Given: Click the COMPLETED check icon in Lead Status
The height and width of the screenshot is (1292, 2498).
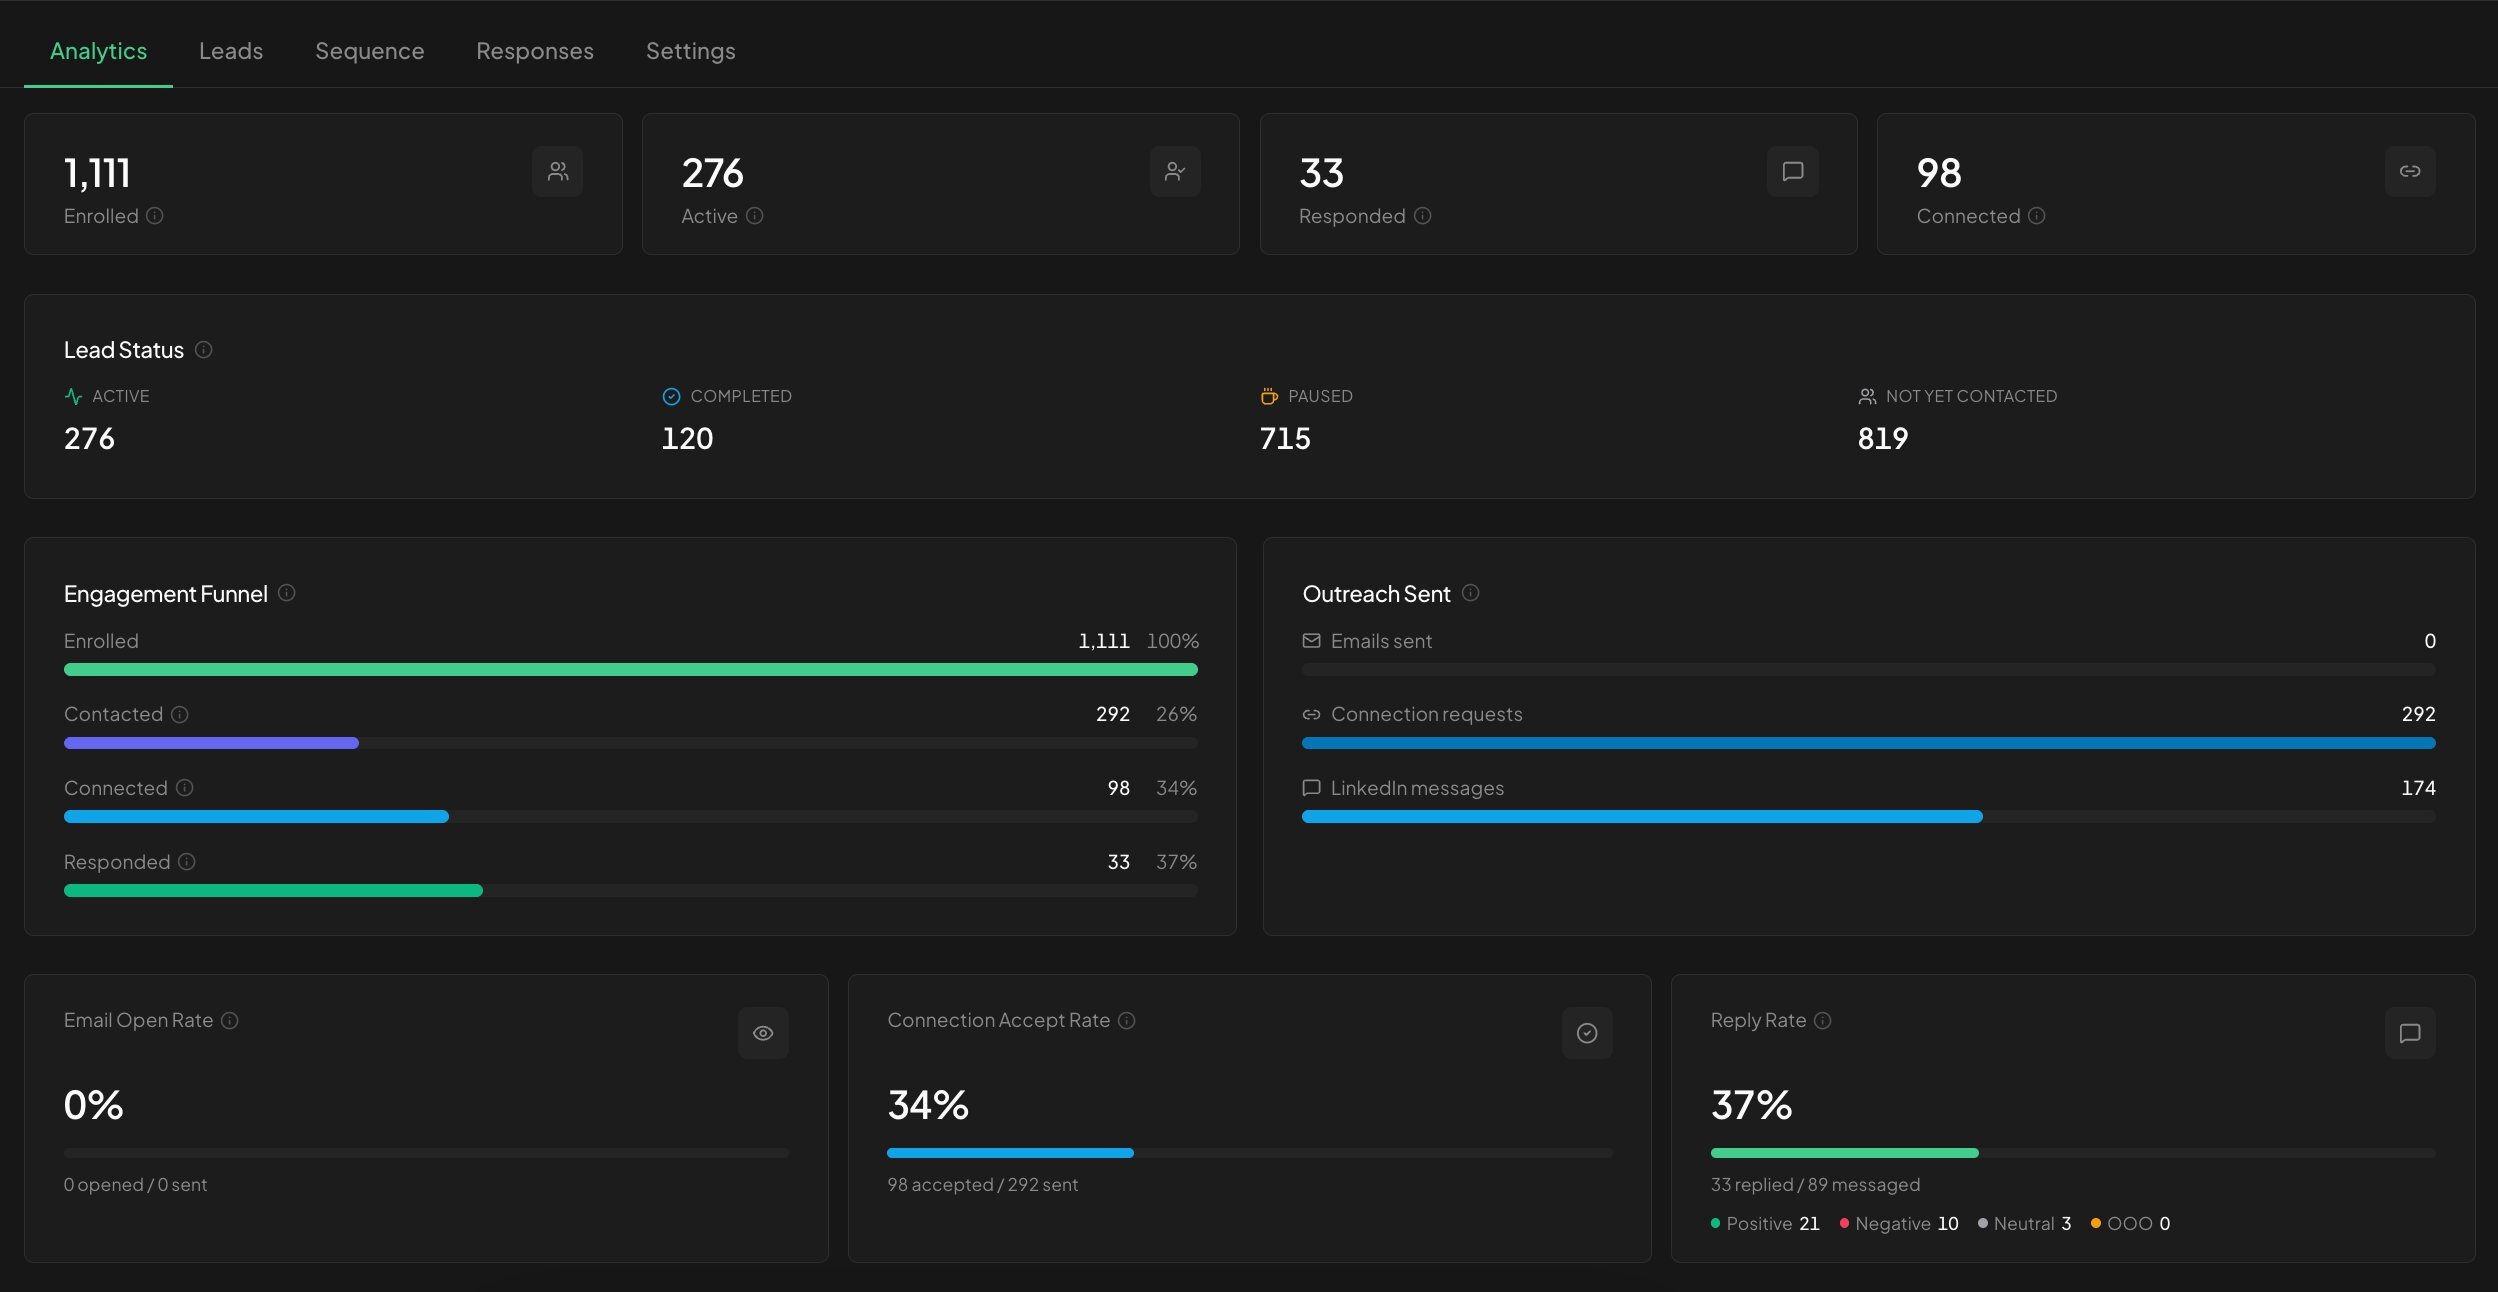Looking at the screenshot, I should pos(671,397).
